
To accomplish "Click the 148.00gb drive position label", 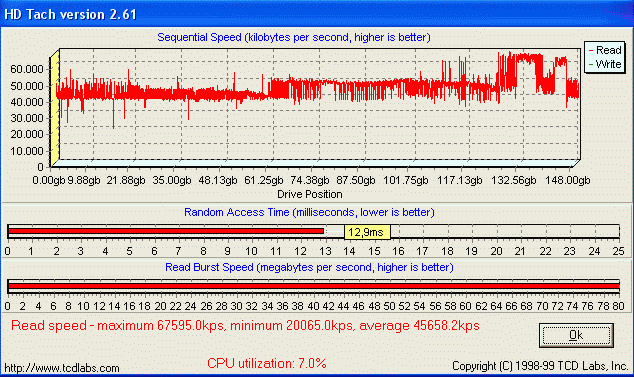I will pyautogui.click(x=568, y=180).
